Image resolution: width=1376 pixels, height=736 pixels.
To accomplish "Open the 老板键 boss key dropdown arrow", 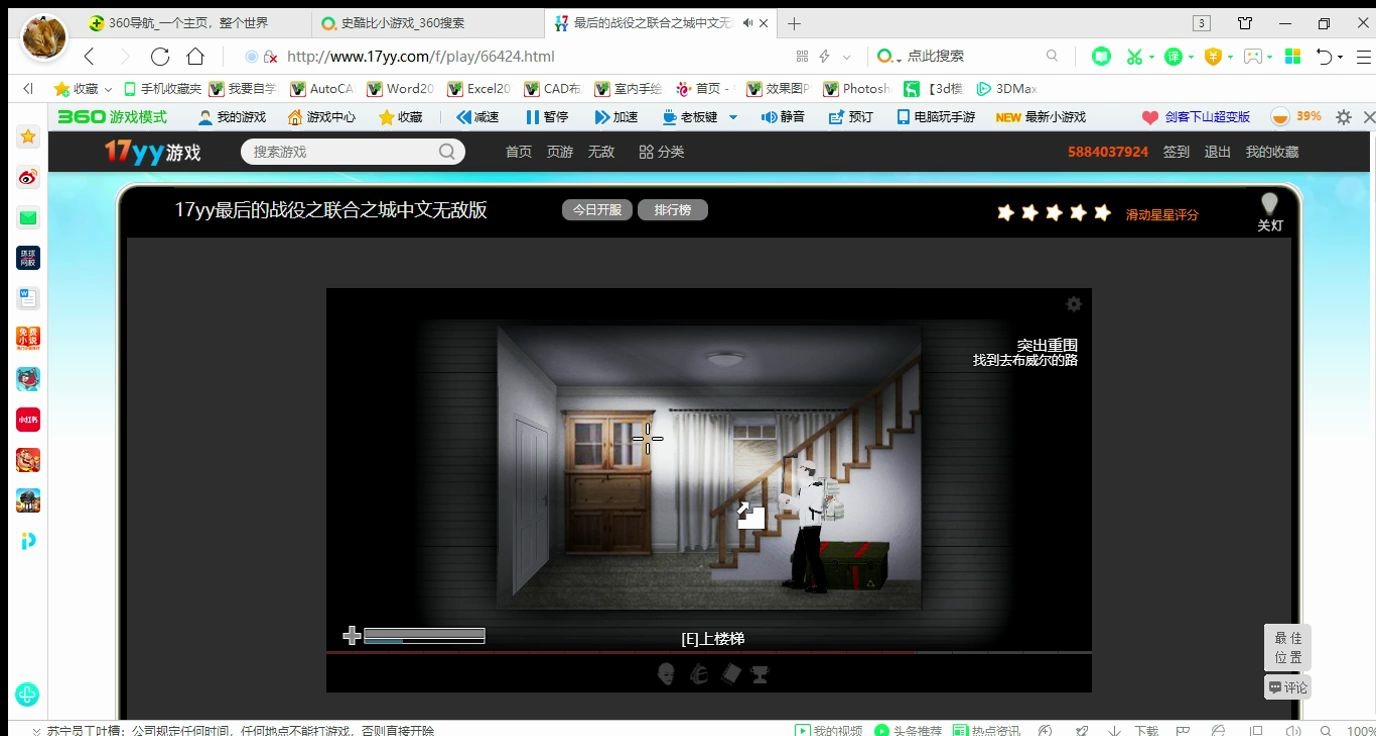I will pos(733,117).
